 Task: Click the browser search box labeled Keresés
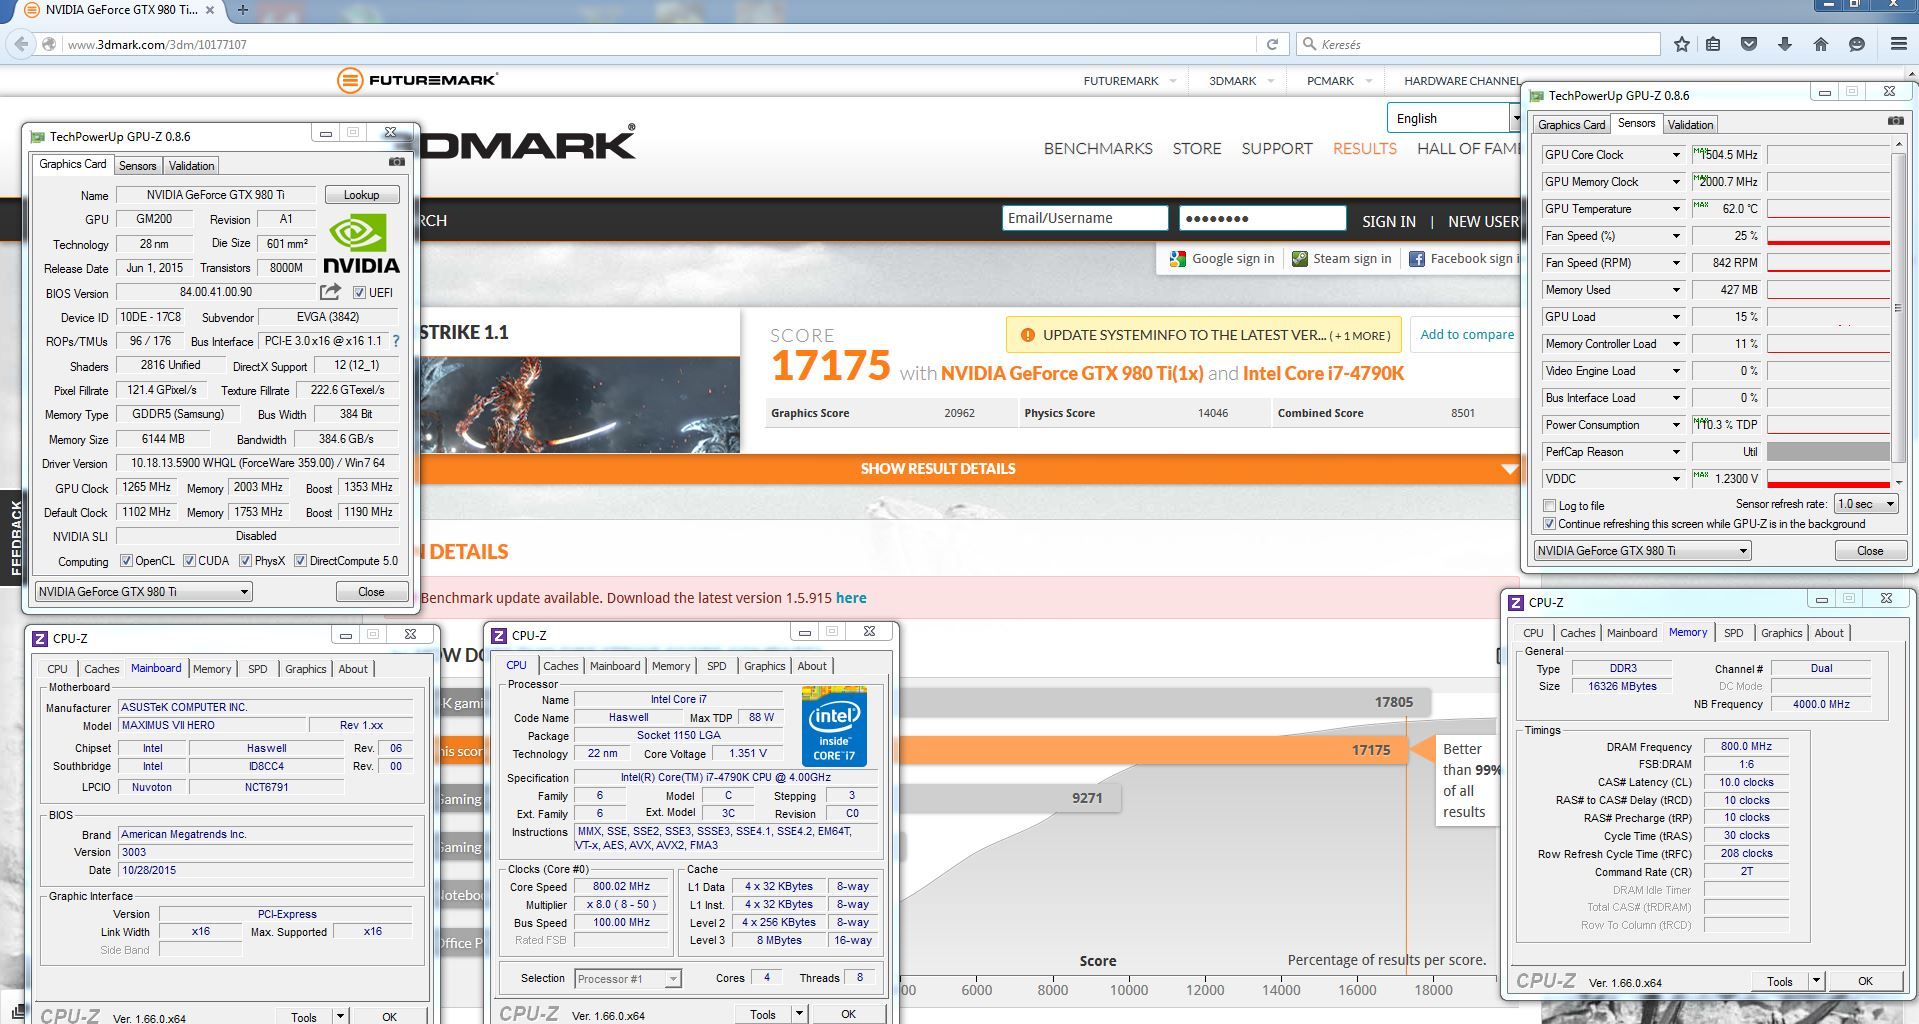[1479, 44]
